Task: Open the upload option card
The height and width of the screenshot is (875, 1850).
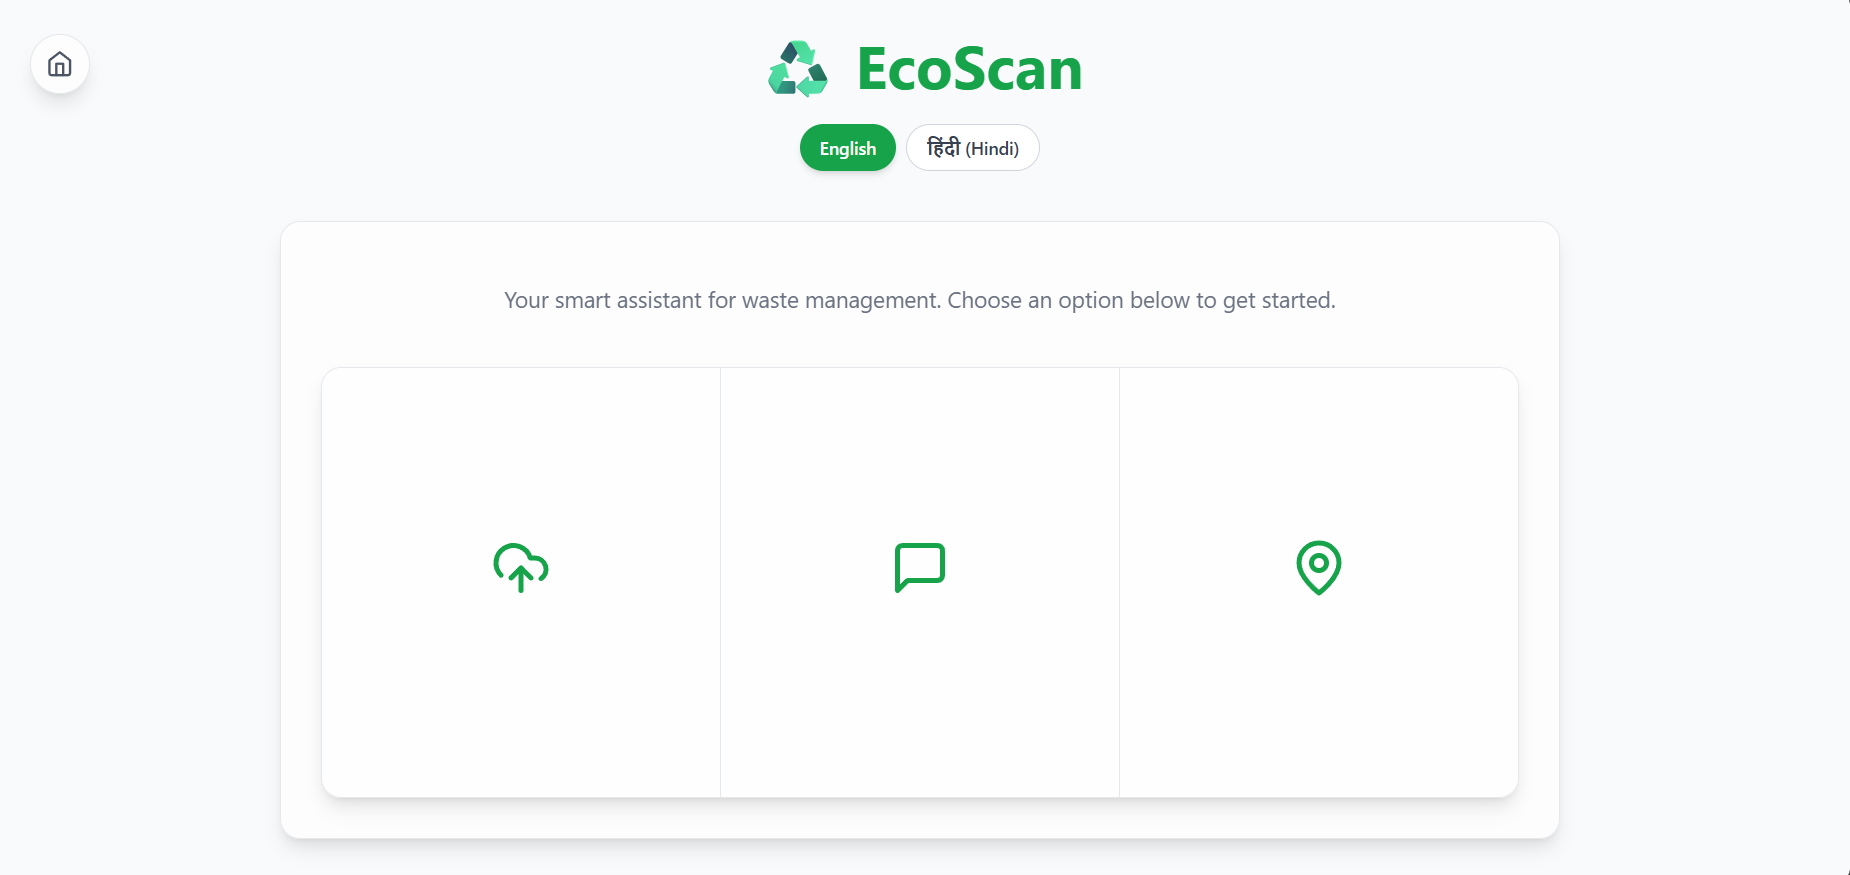Action: (521, 582)
